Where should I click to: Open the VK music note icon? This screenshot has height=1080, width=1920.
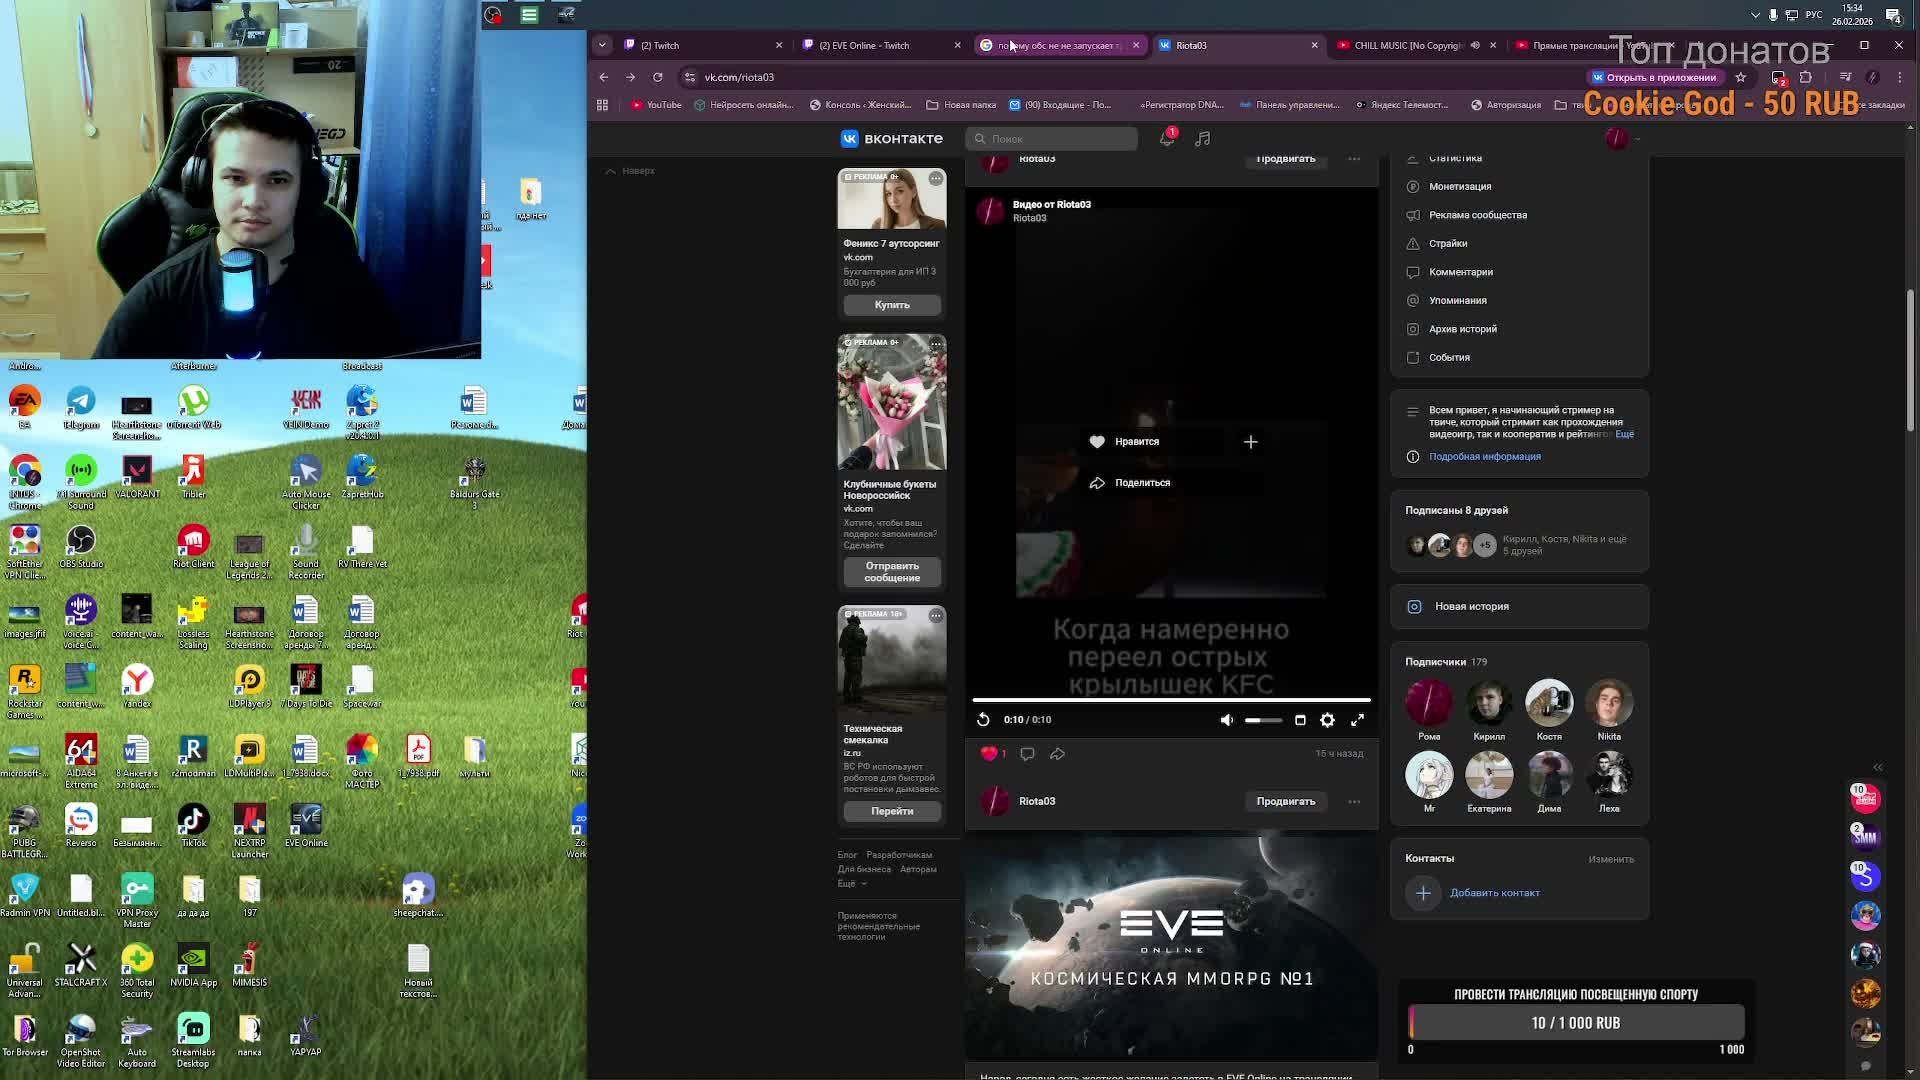pos(1203,139)
